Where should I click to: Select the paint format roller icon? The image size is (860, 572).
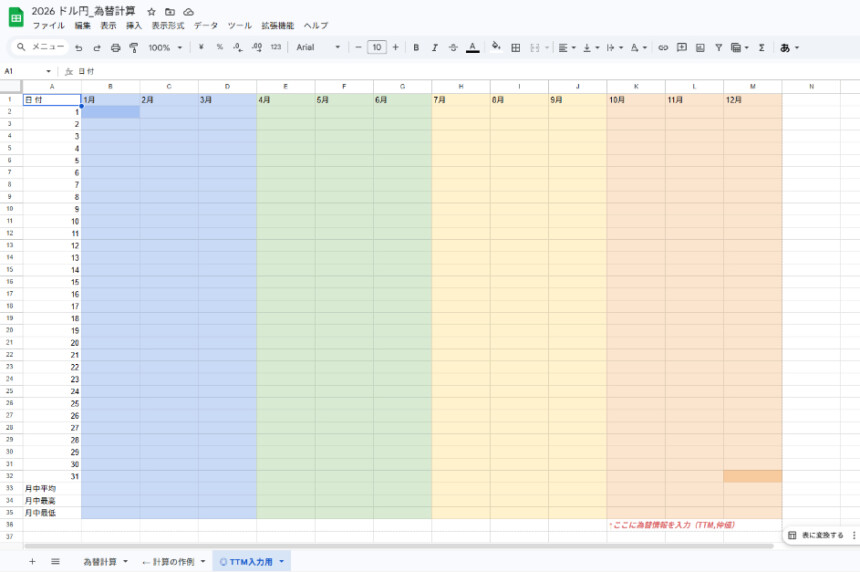[133, 47]
